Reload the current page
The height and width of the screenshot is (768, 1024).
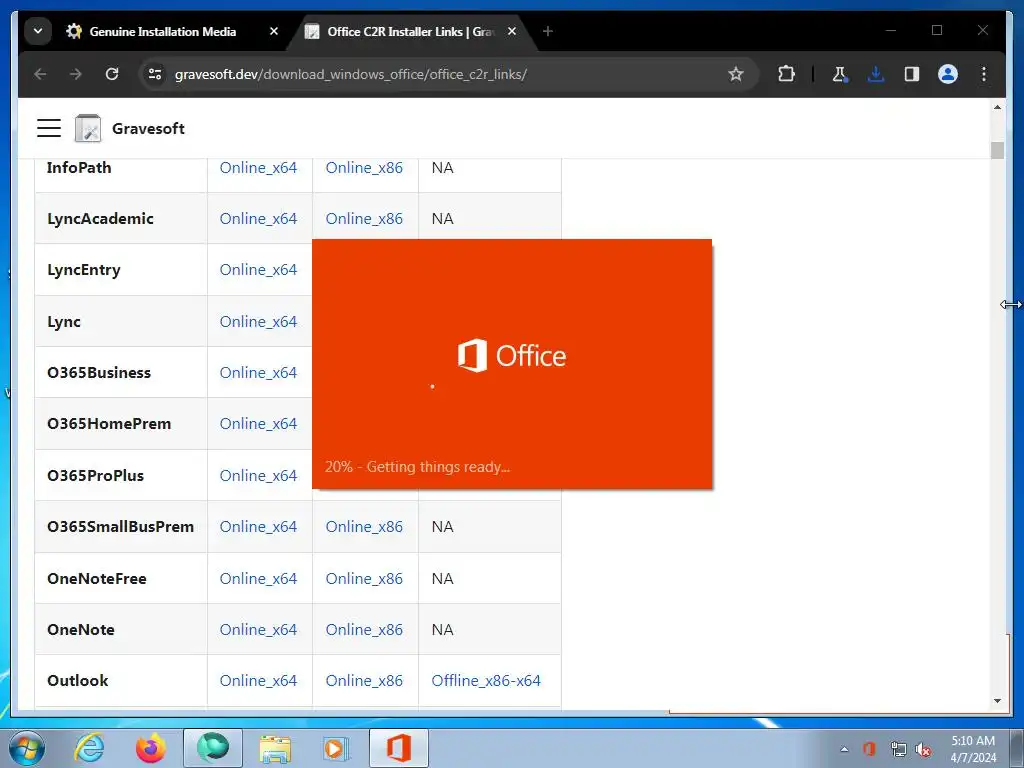click(112, 74)
